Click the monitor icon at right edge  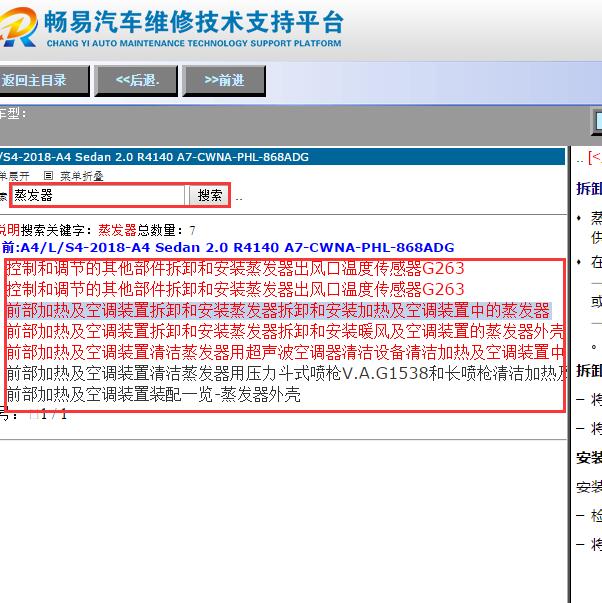click(x=592, y=123)
